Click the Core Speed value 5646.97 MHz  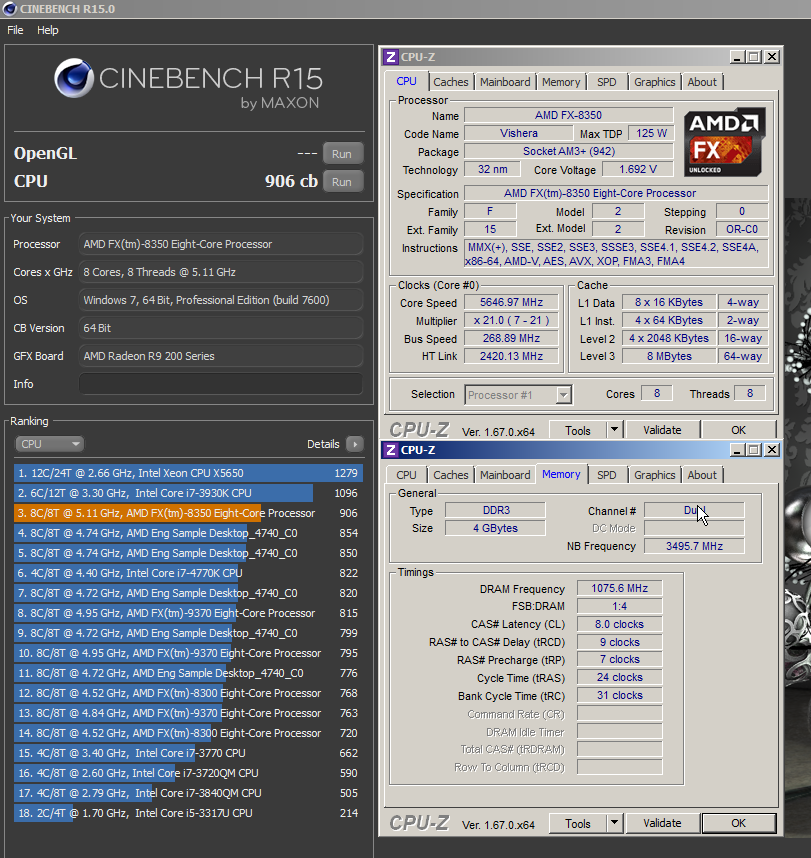coord(511,303)
